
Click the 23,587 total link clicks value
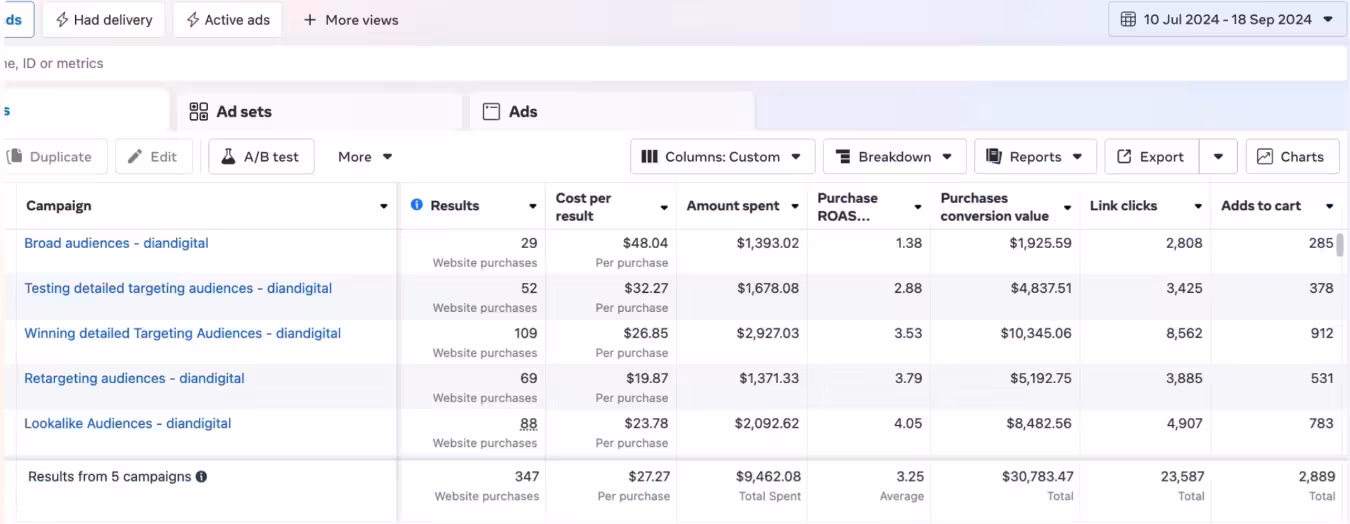pos(1181,477)
